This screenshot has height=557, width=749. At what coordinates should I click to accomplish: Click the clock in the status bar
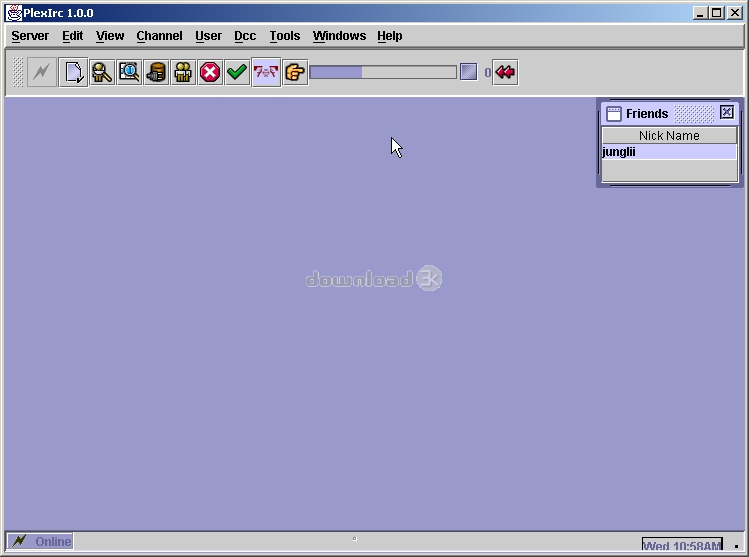(x=682, y=545)
